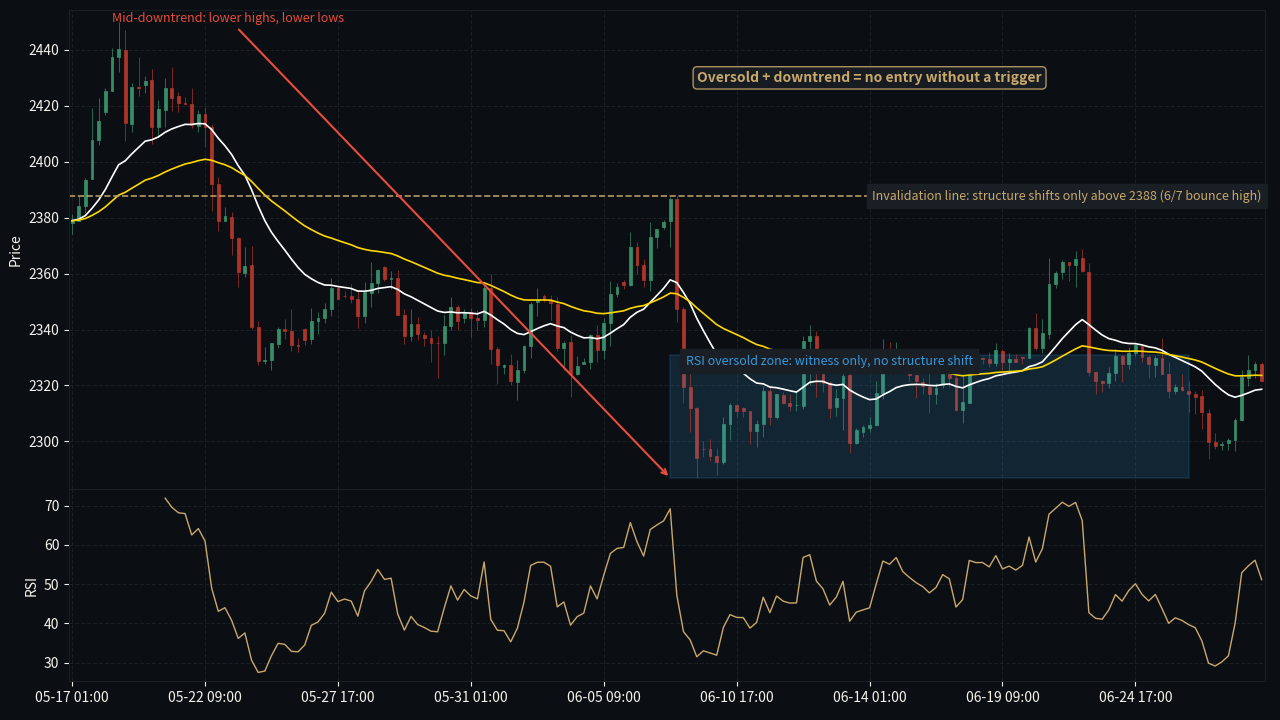Click the 2400 price tick label
The height and width of the screenshot is (720, 1280).
point(45,162)
